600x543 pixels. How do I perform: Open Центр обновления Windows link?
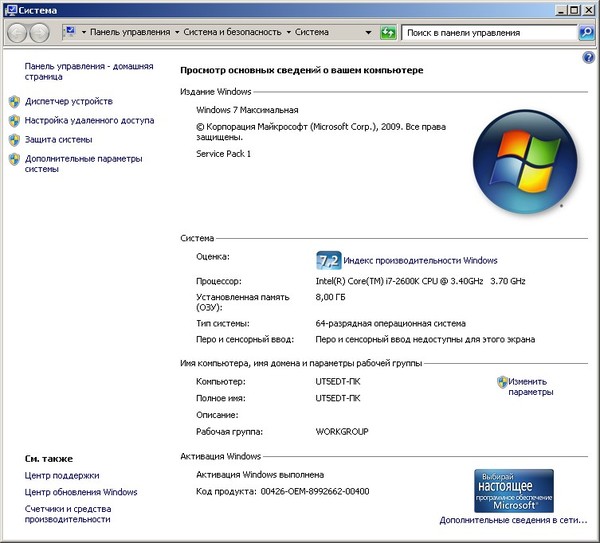coord(81,492)
